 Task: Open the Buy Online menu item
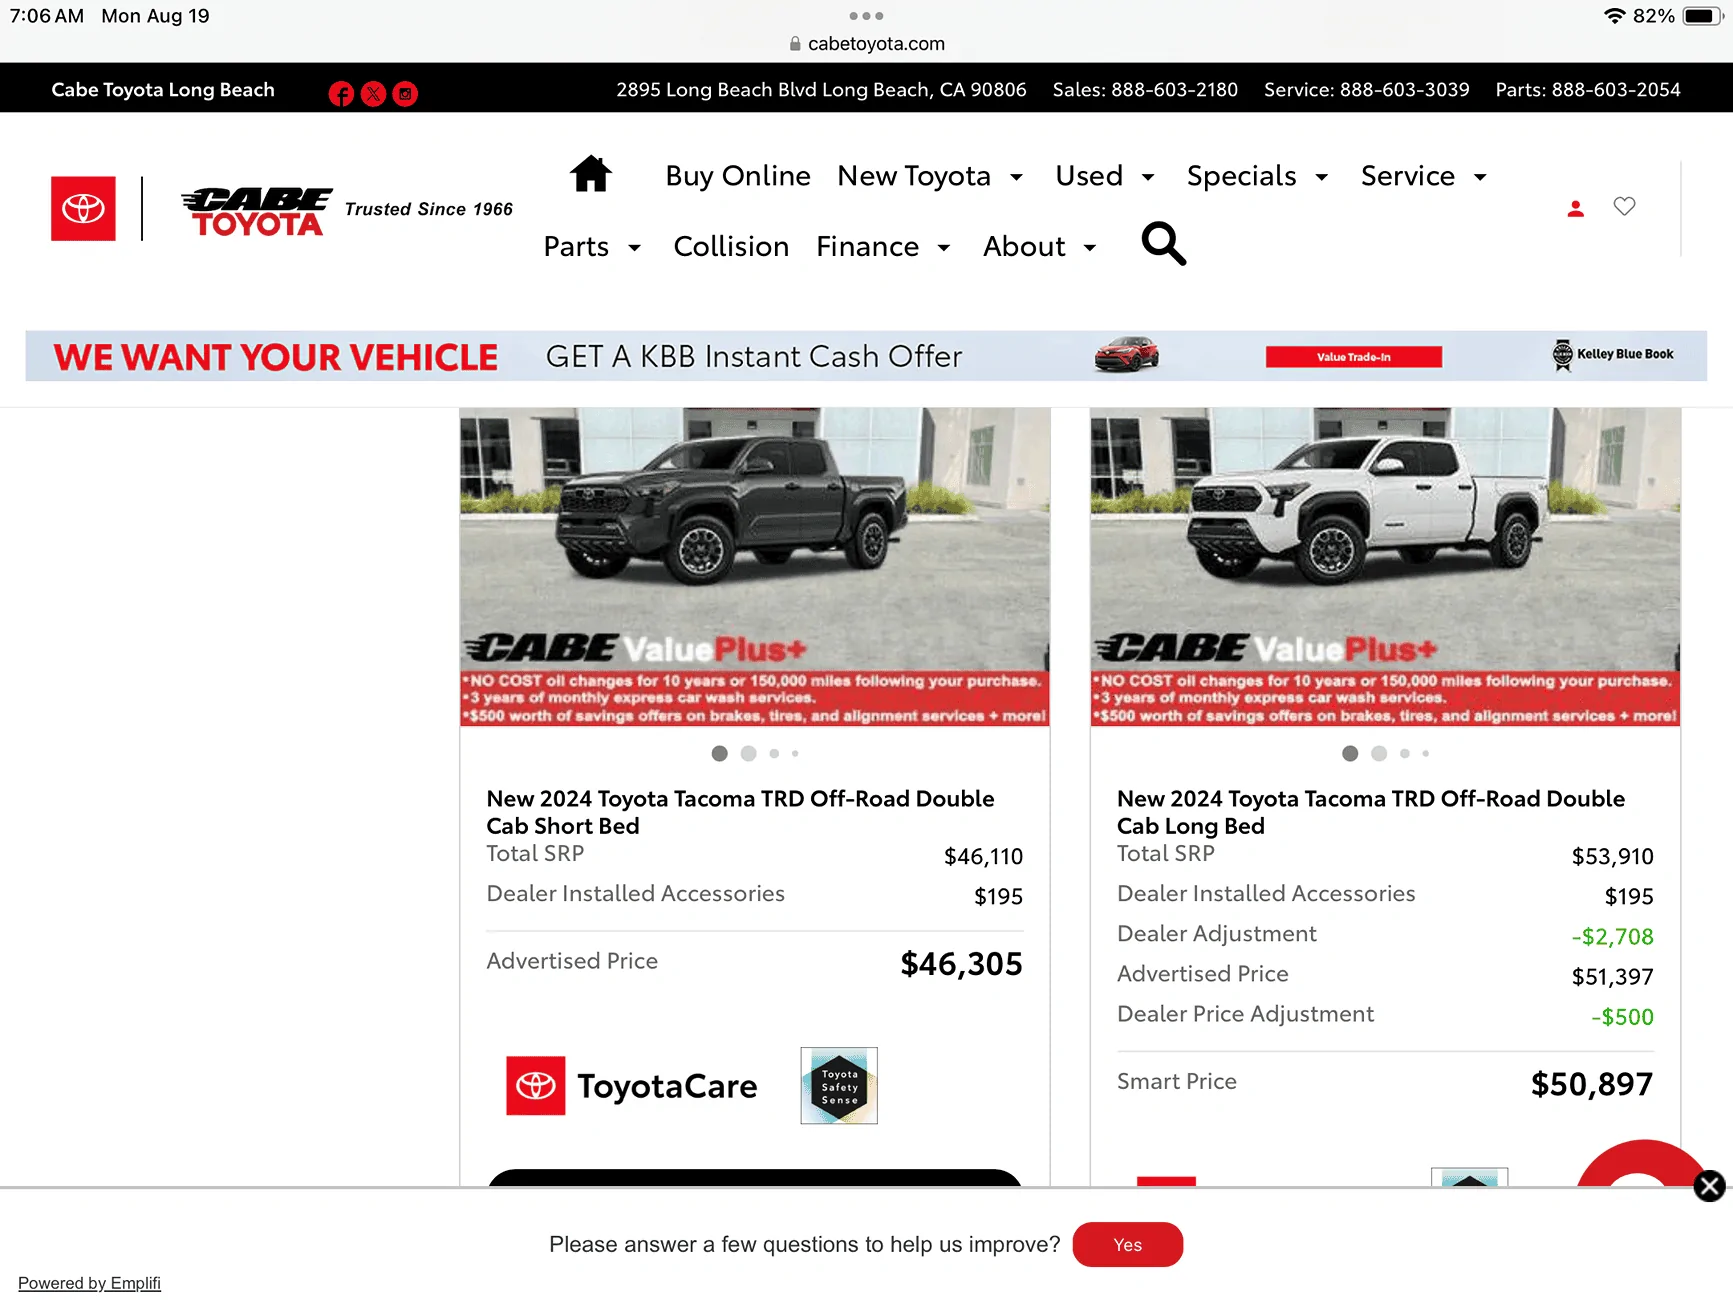pos(738,176)
